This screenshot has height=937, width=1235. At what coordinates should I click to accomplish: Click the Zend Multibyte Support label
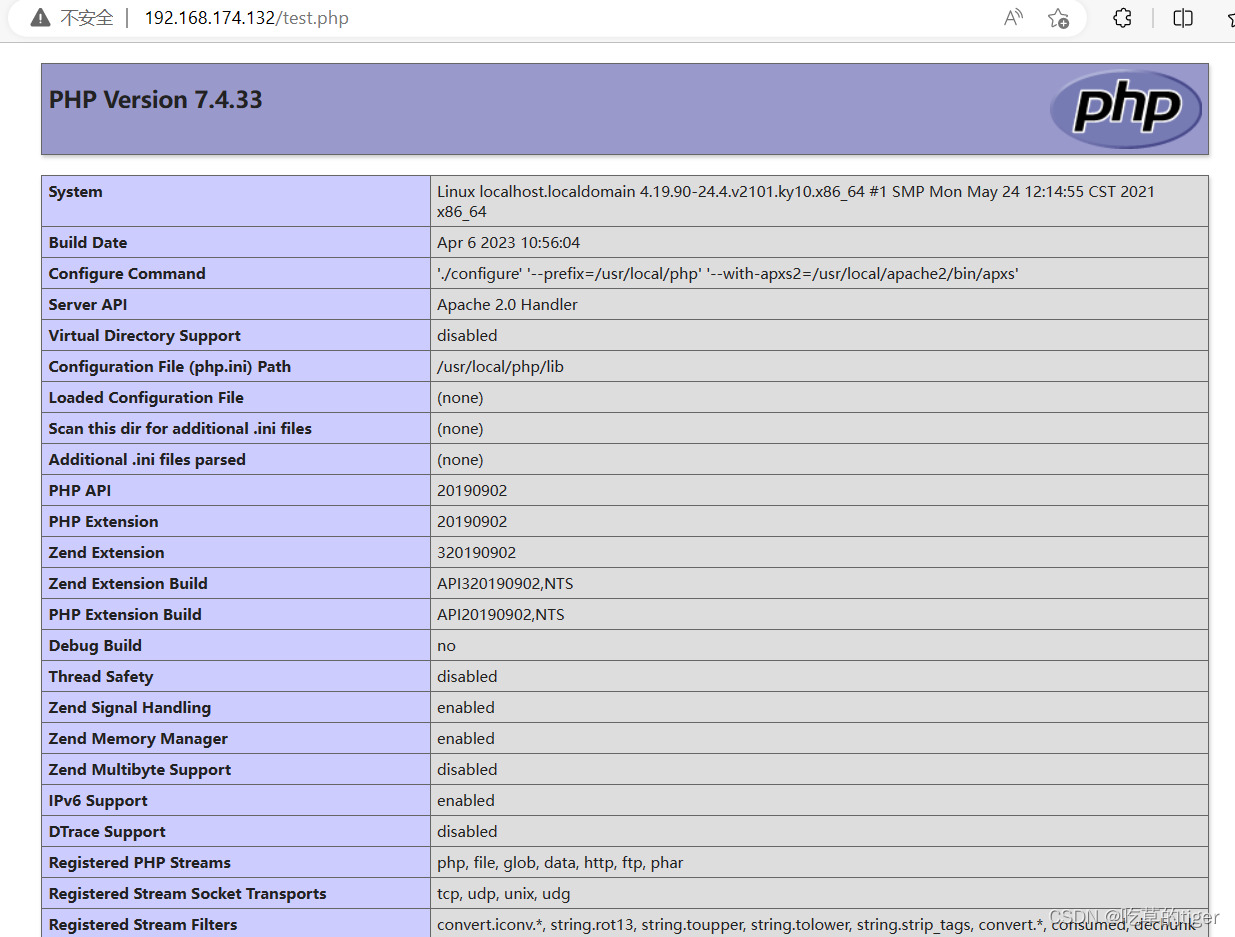click(x=140, y=769)
